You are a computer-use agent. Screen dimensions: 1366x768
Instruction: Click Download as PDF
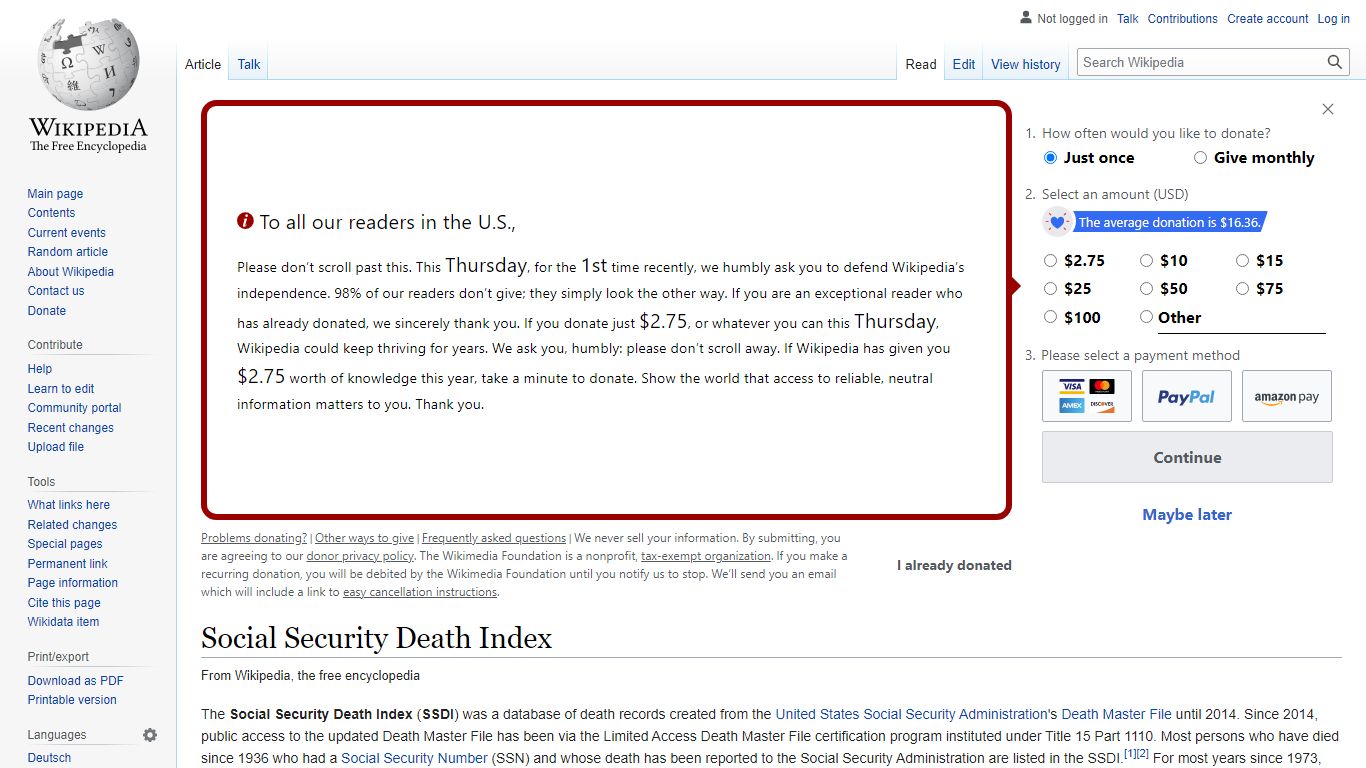point(76,681)
